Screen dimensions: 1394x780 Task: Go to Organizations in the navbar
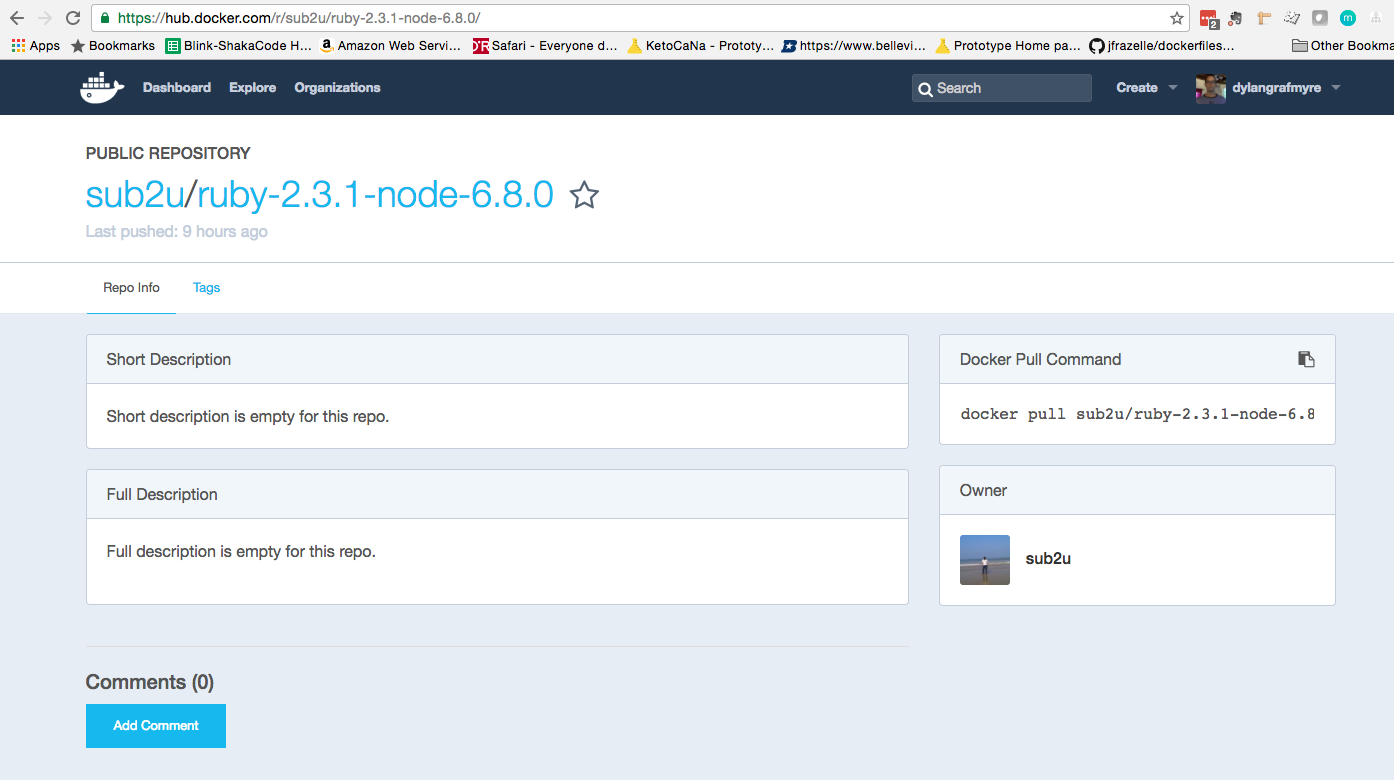pyautogui.click(x=337, y=88)
